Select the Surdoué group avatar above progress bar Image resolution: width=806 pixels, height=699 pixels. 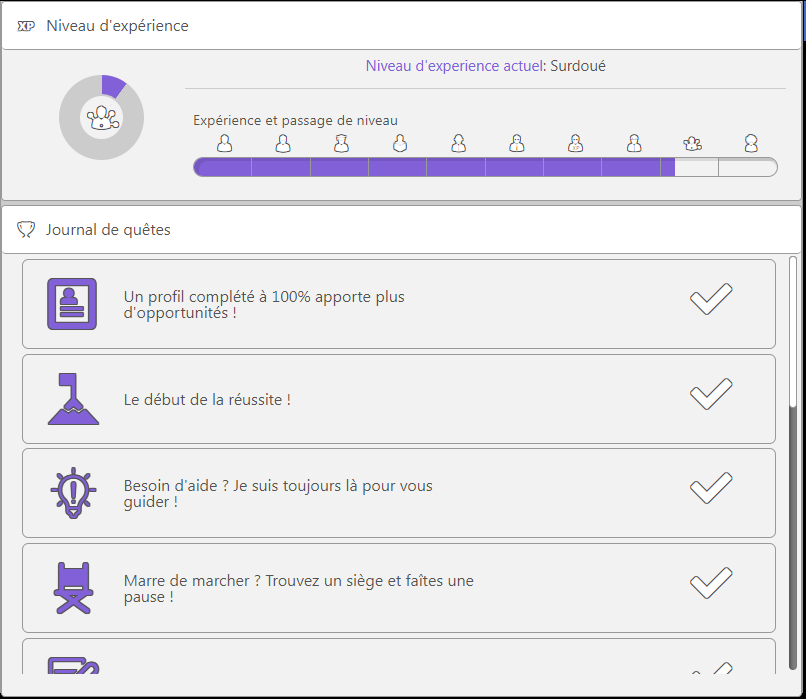[x=692, y=143]
